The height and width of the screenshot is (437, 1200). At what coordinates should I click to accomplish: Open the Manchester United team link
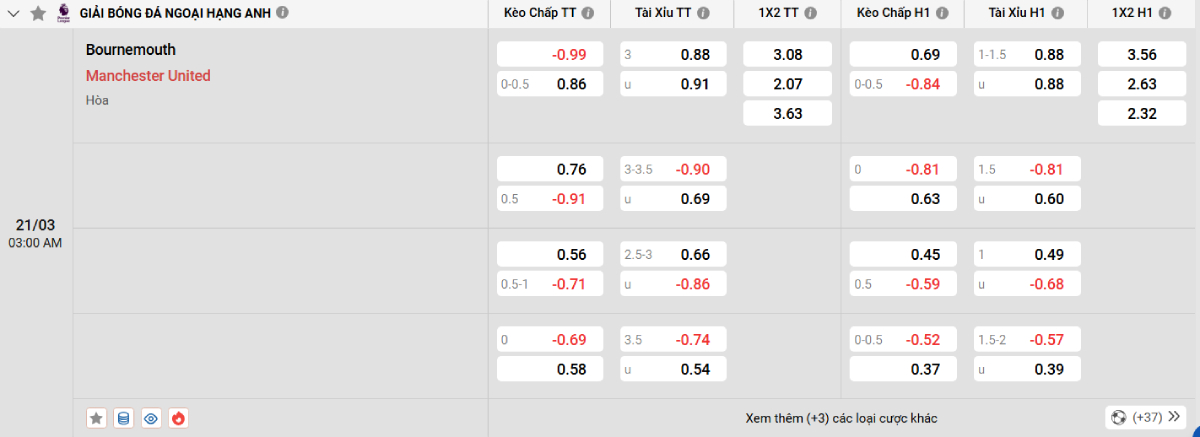148,76
